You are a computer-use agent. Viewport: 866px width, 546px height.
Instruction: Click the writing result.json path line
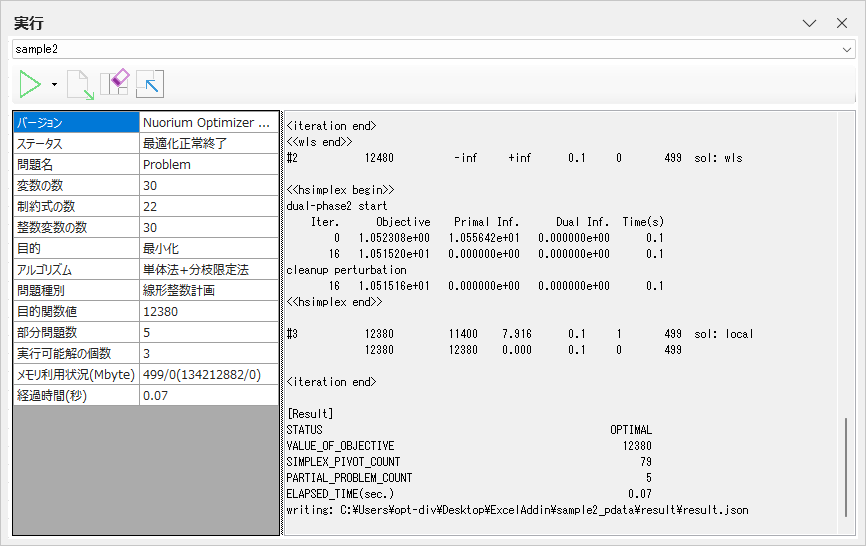518,510
